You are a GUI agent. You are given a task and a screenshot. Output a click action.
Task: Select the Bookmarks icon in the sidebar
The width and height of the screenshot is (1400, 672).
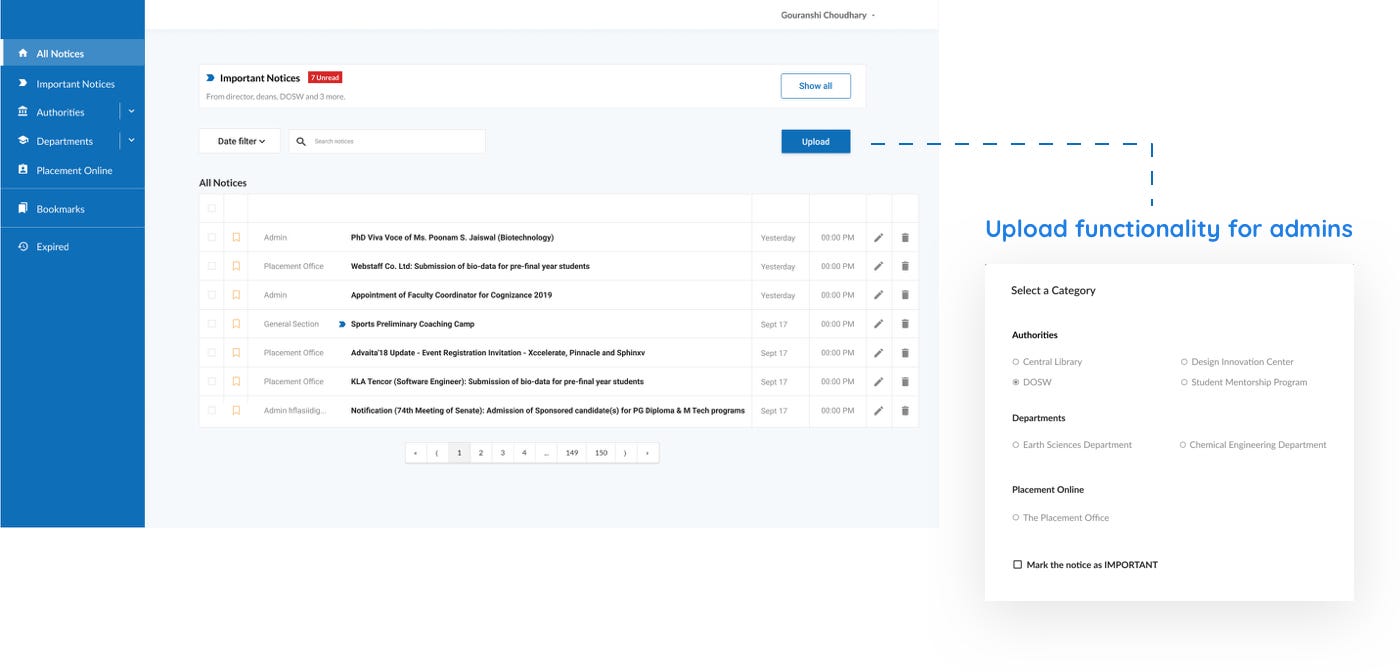pos(21,208)
